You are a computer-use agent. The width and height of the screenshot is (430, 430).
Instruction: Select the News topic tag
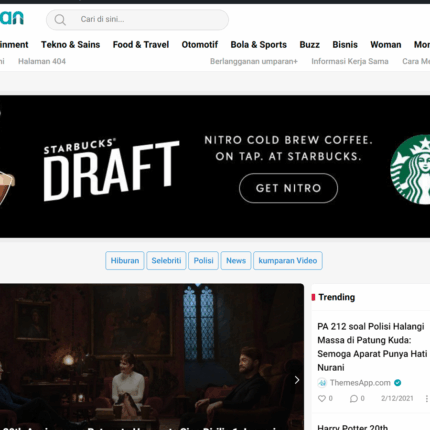[236, 260]
